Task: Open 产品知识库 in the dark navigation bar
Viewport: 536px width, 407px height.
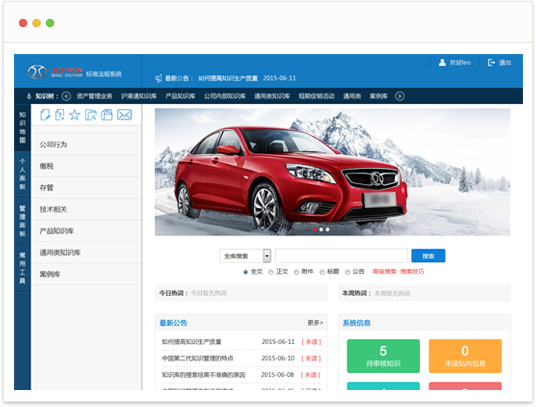Action: (180, 96)
